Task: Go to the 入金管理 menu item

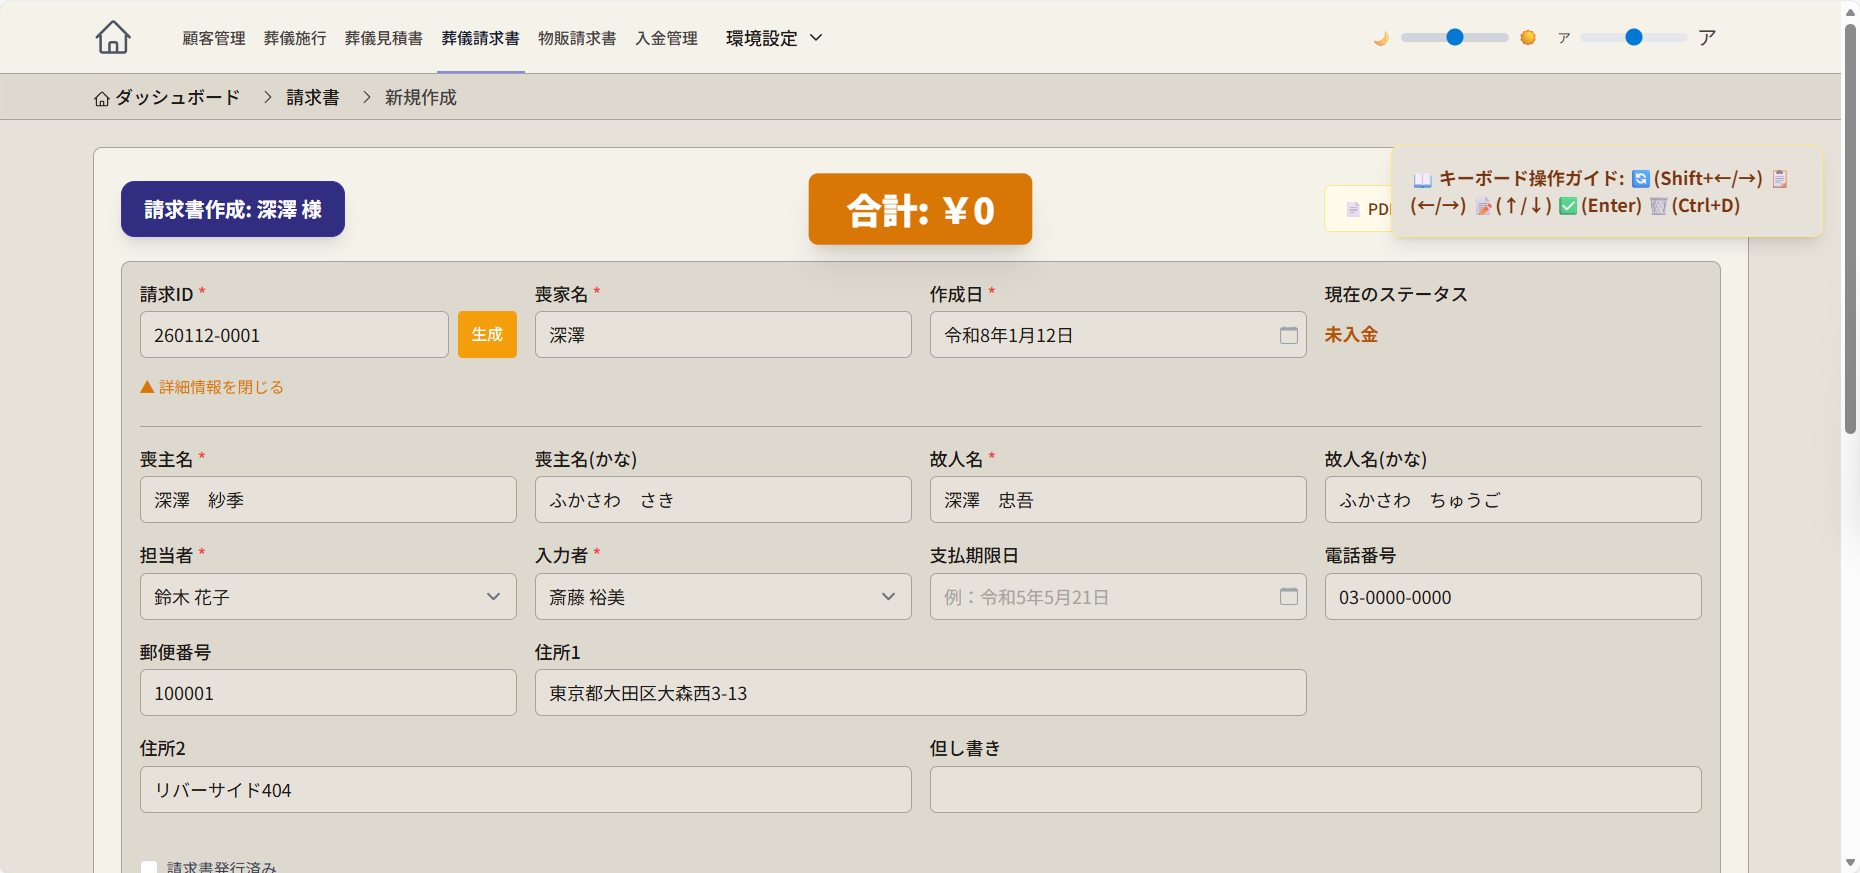Action: (x=666, y=38)
